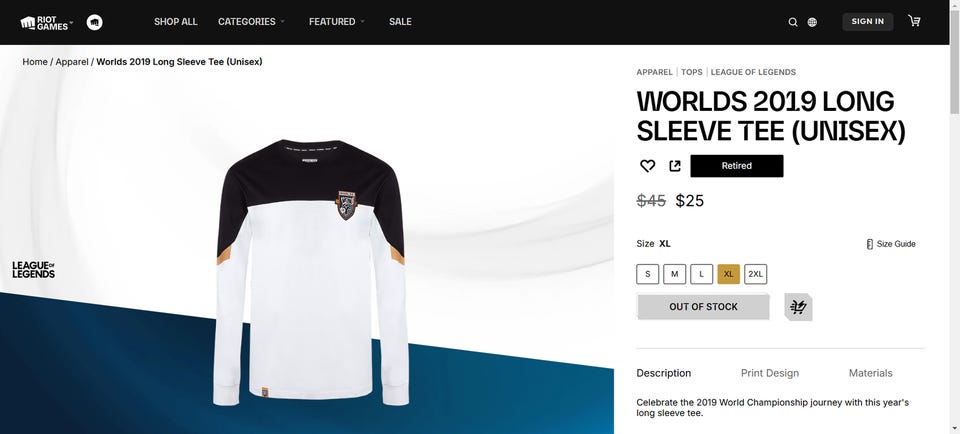The height and width of the screenshot is (434, 960).
Task: Click the grey cart icon beside Out of Stock
Action: pyautogui.click(x=798, y=307)
